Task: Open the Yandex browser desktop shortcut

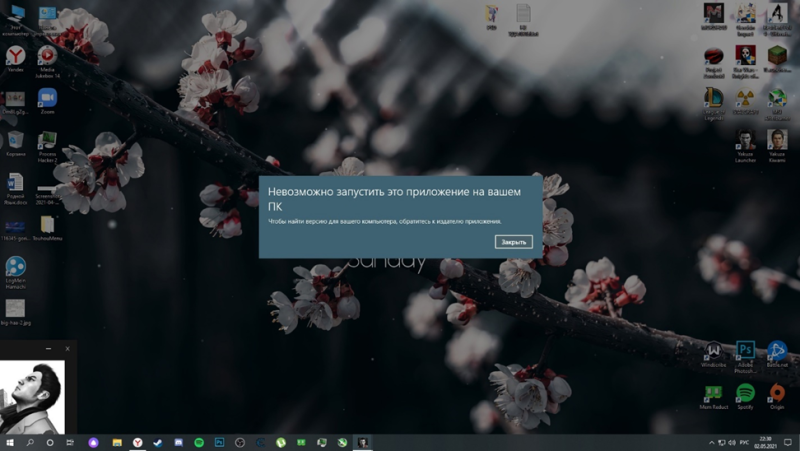Action: (15, 58)
